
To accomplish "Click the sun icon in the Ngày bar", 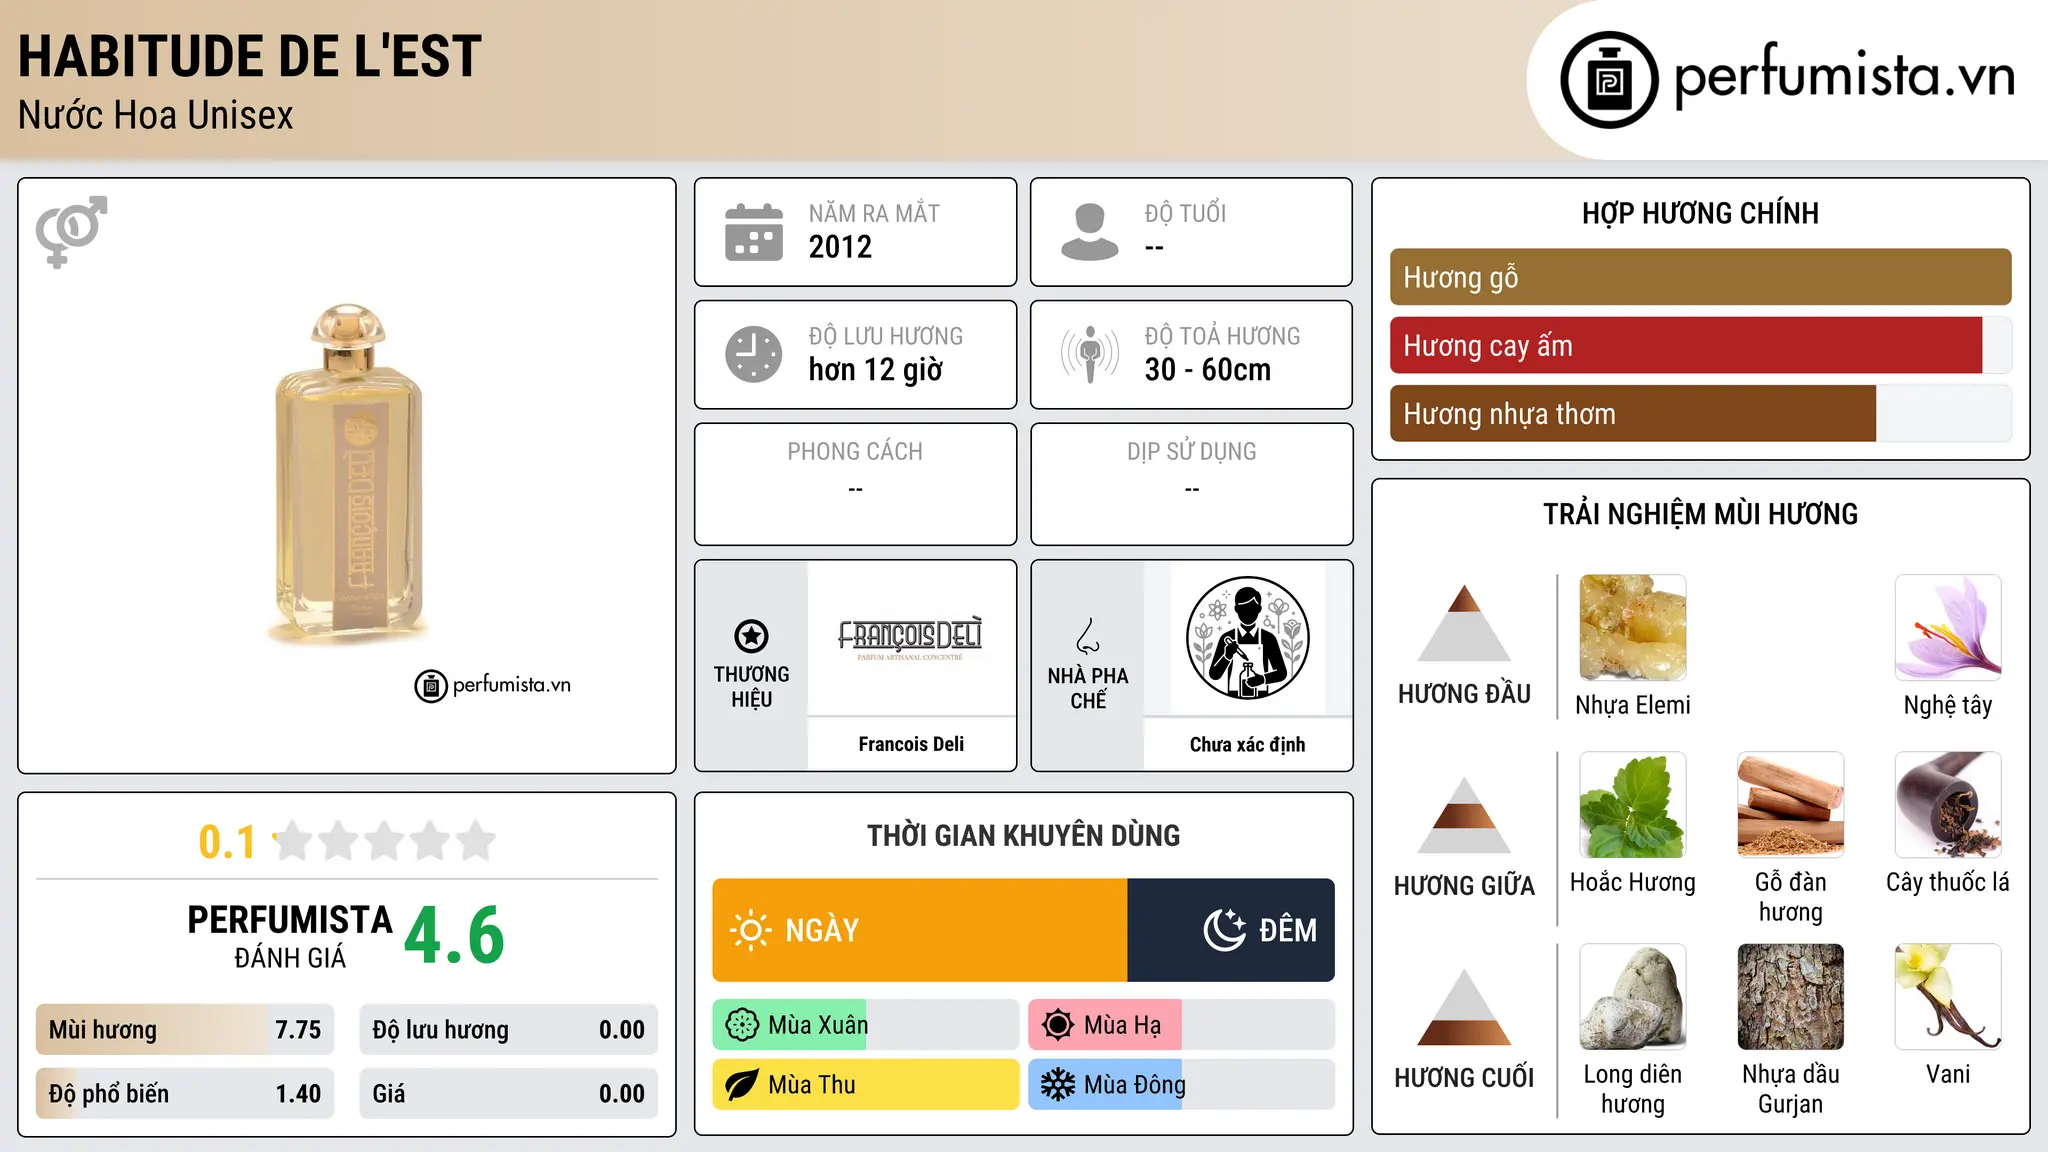I will [750, 930].
